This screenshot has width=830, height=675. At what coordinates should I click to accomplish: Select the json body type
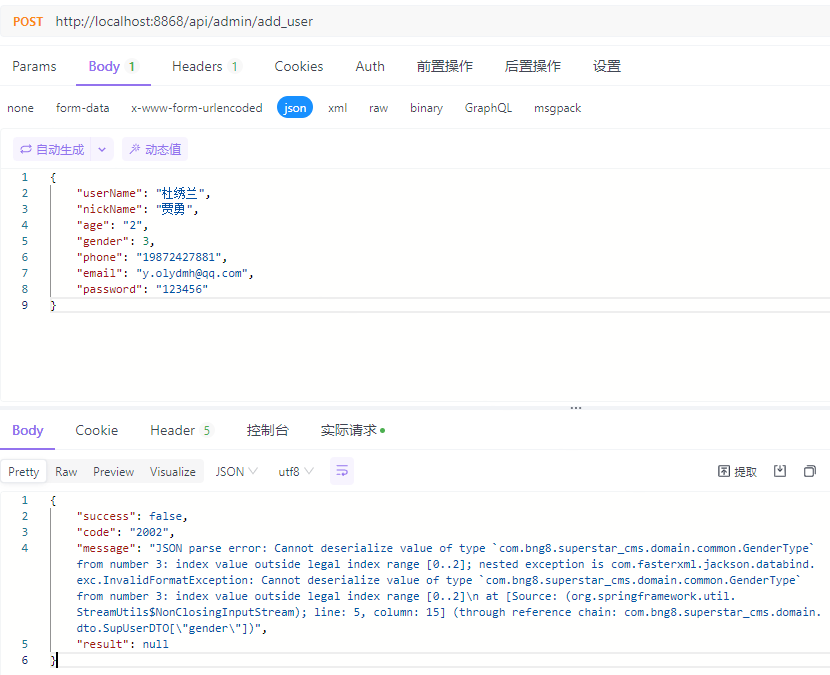coord(295,107)
